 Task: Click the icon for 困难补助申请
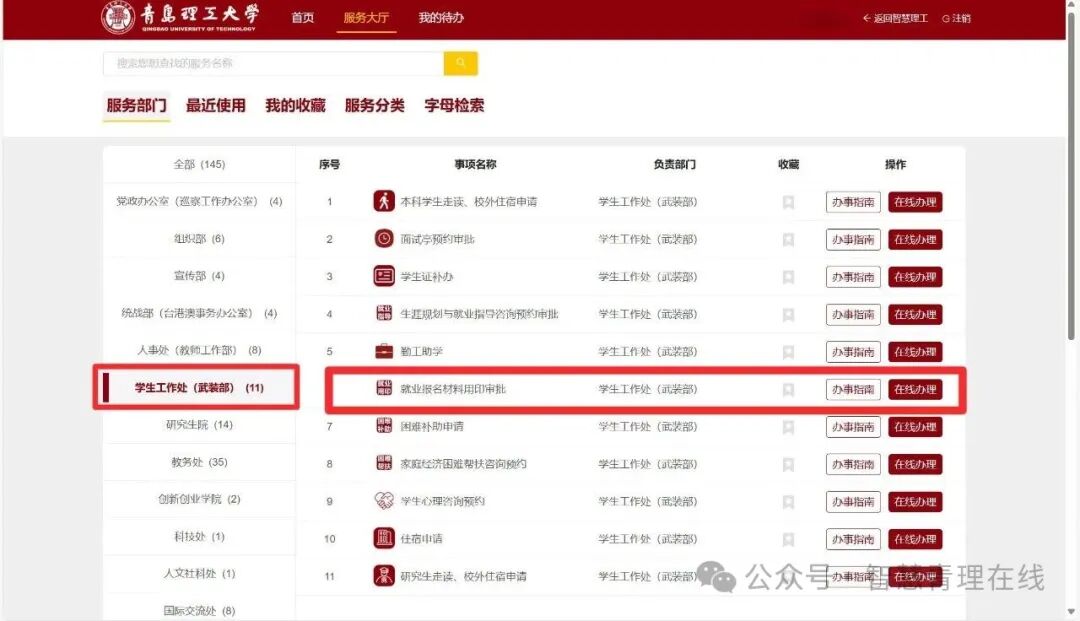tap(384, 426)
